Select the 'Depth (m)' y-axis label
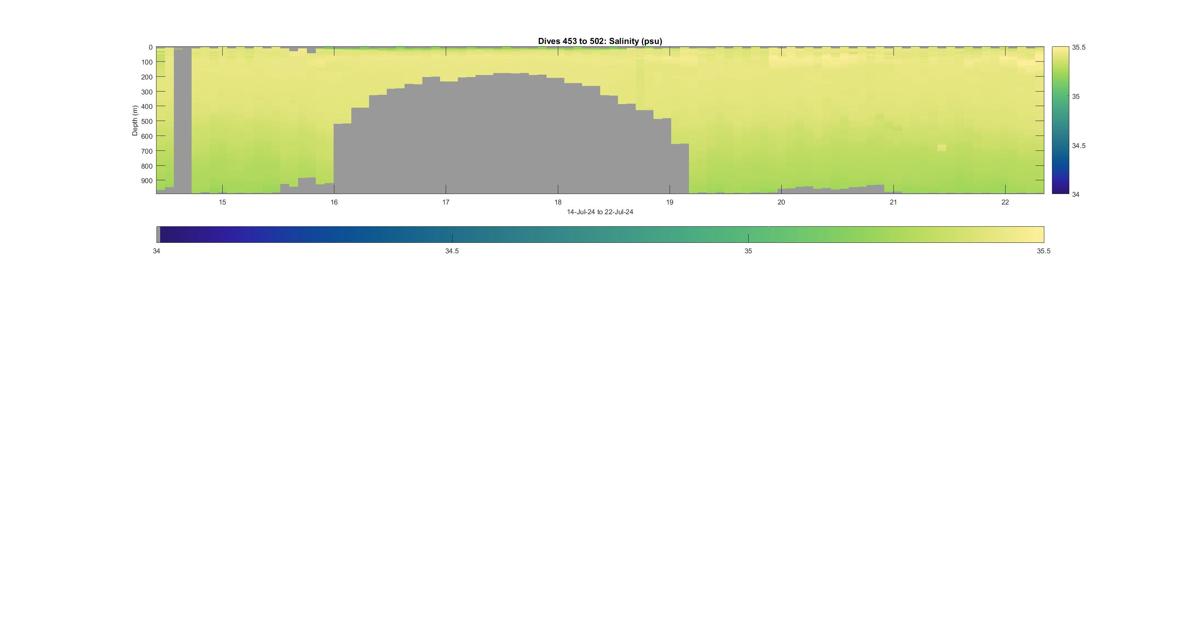 134,120
